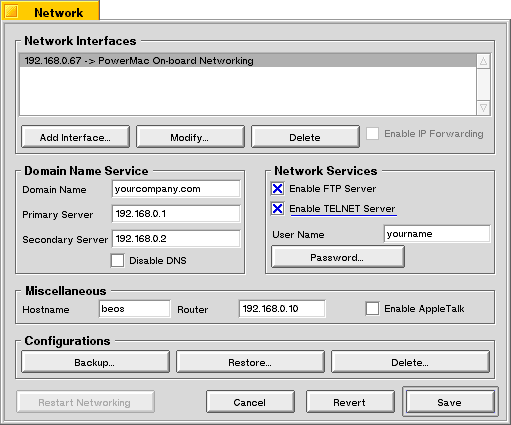This screenshot has height=425, width=511.
Task: Click Delete... in Configurations section
Action: point(410,362)
